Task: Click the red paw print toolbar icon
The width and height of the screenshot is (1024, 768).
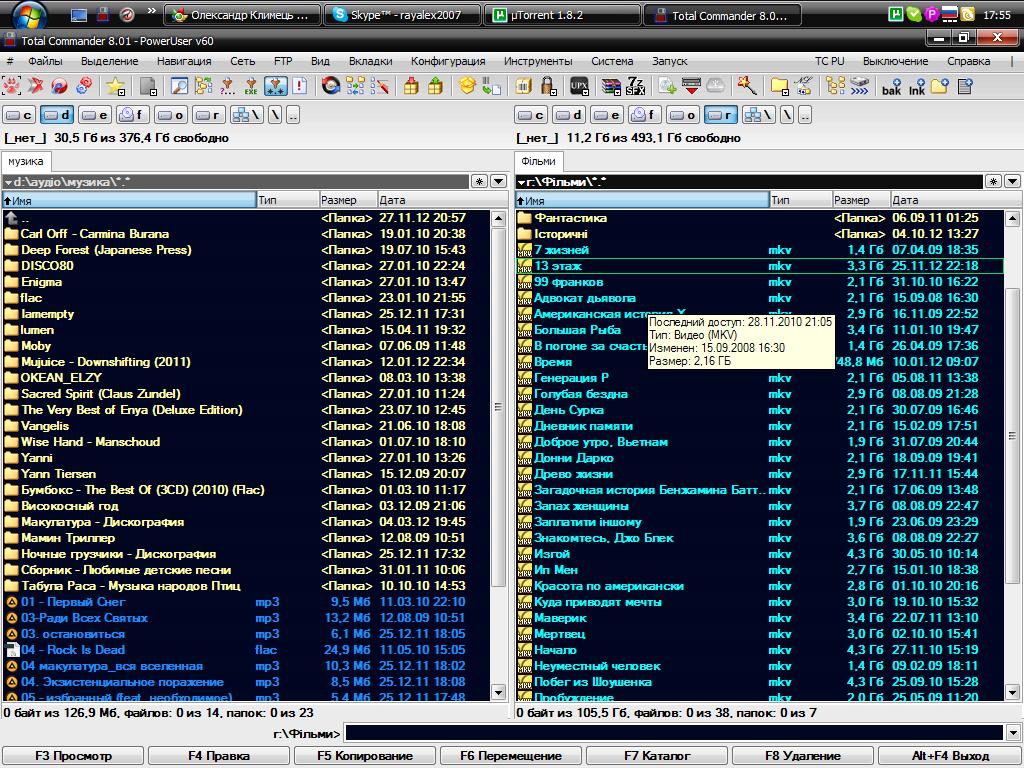Action: [12, 86]
